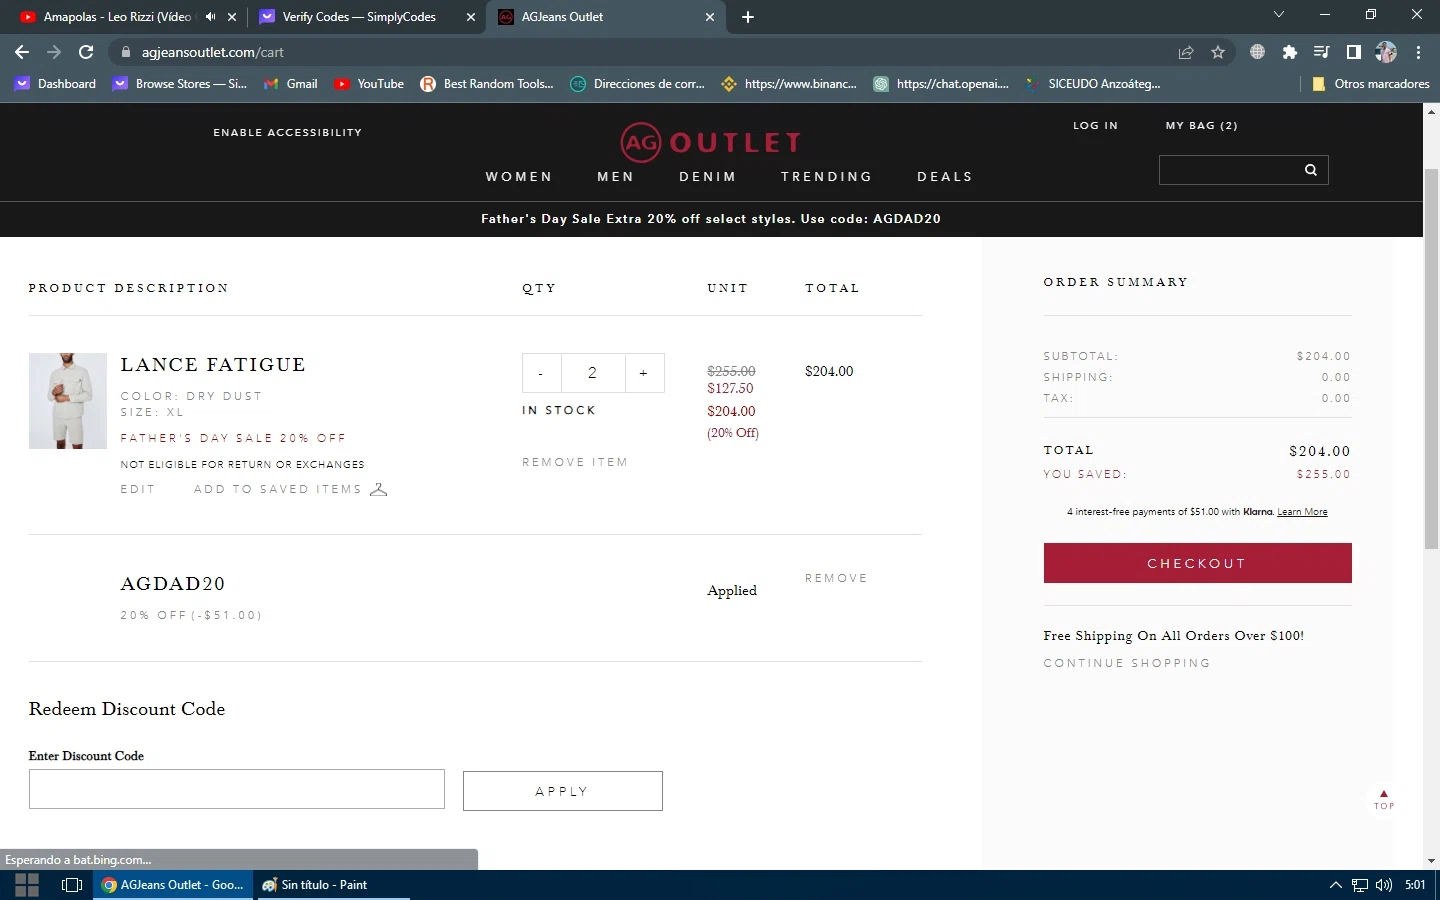1440x900 pixels.
Task: Open the WOMEN menu
Action: click(x=519, y=177)
